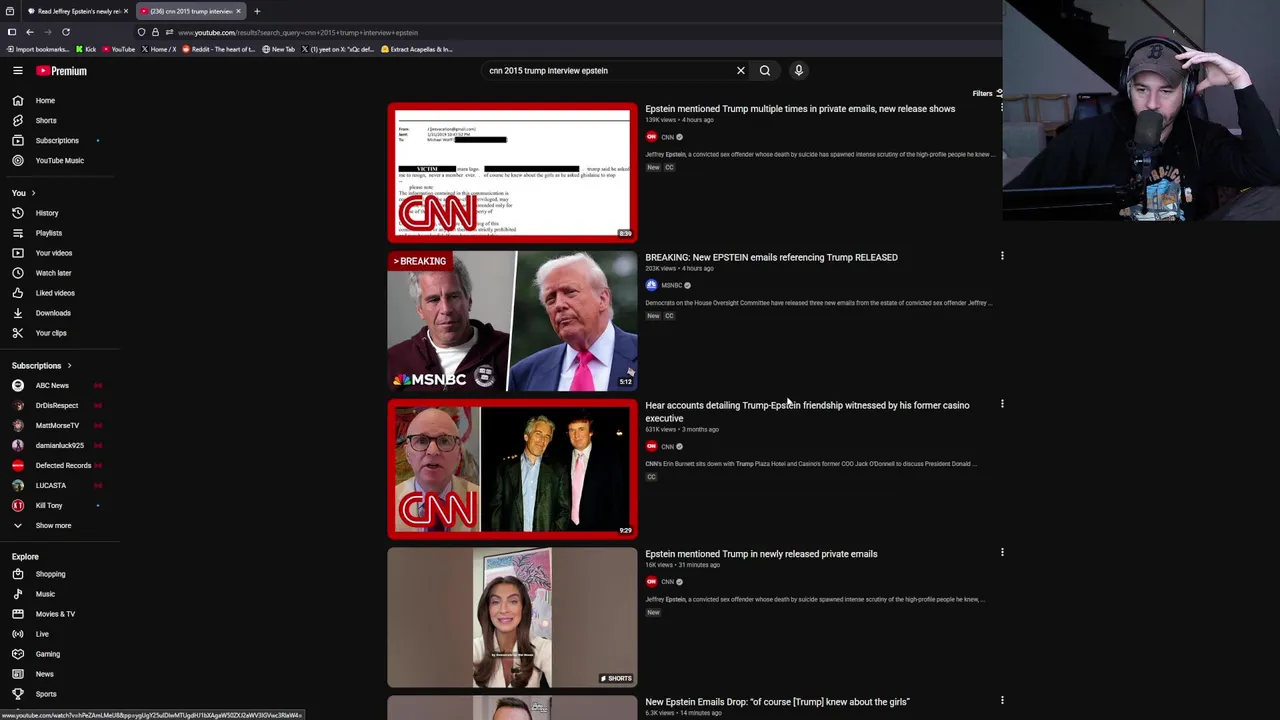Open more options for New Epstein Emails Drop
Screen dimensions: 1280x720
[x=1002, y=701]
